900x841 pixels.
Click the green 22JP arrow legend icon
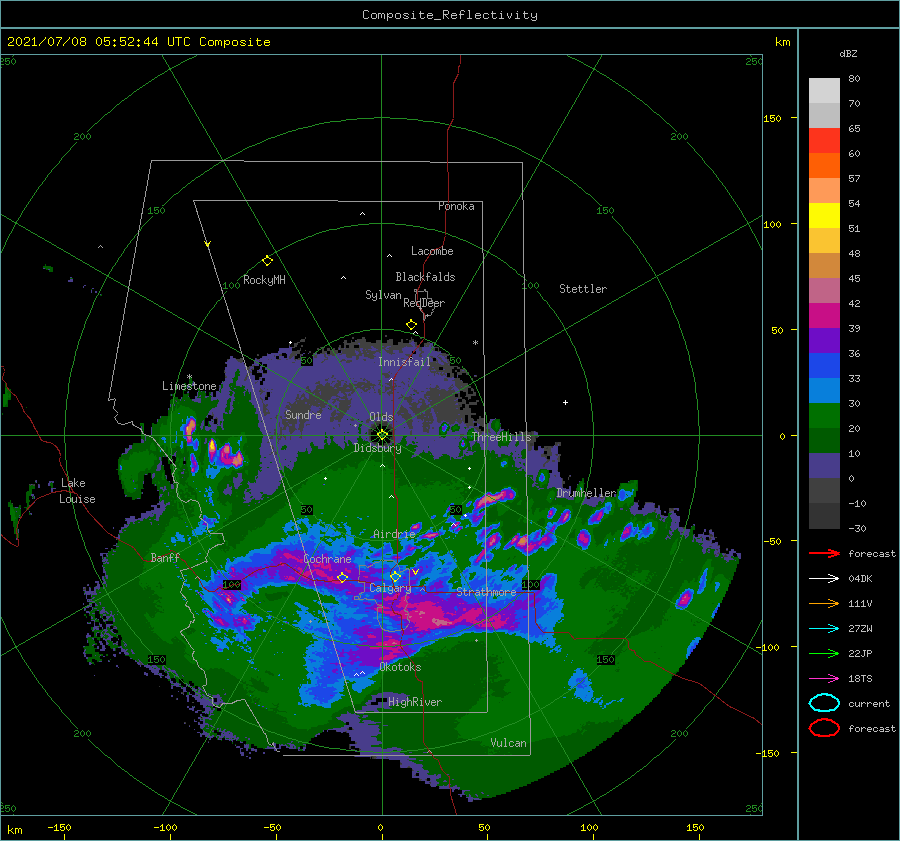click(x=824, y=653)
